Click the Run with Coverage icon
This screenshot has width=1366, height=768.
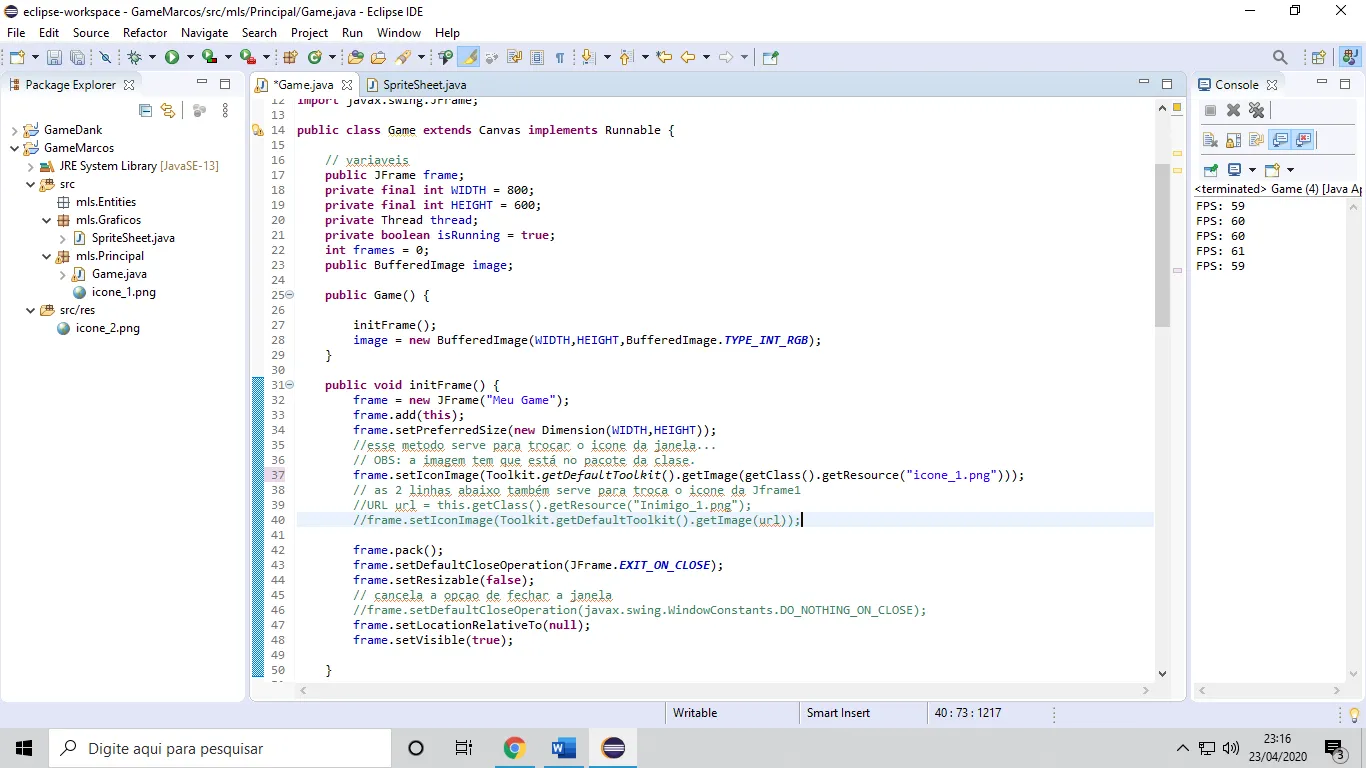209,57
